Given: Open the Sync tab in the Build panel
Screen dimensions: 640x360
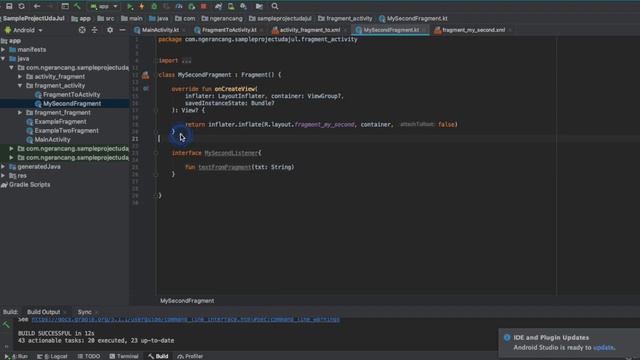Looking at the screenshot, I should [x=84, y=312].
